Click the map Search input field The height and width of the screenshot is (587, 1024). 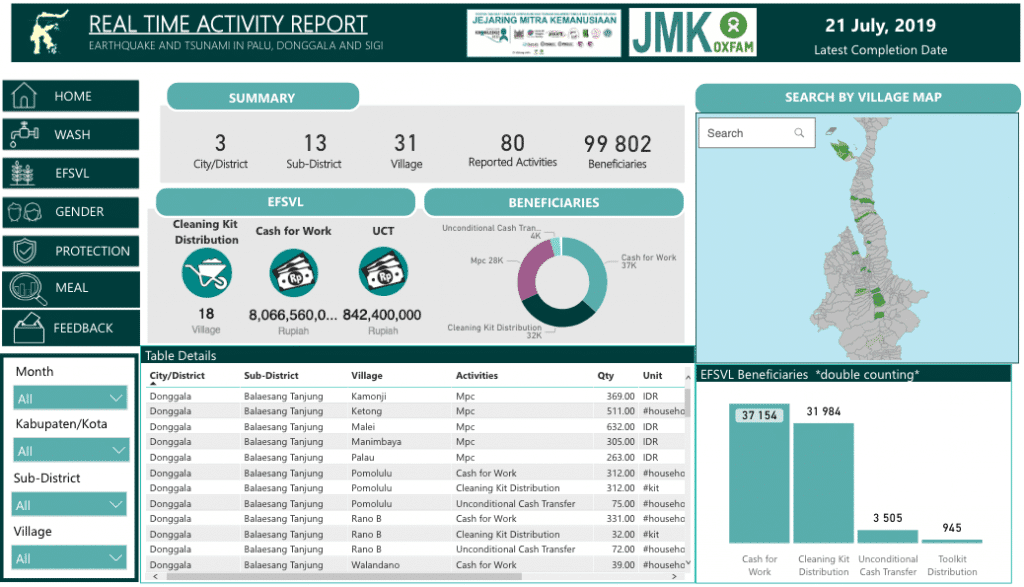757,133
